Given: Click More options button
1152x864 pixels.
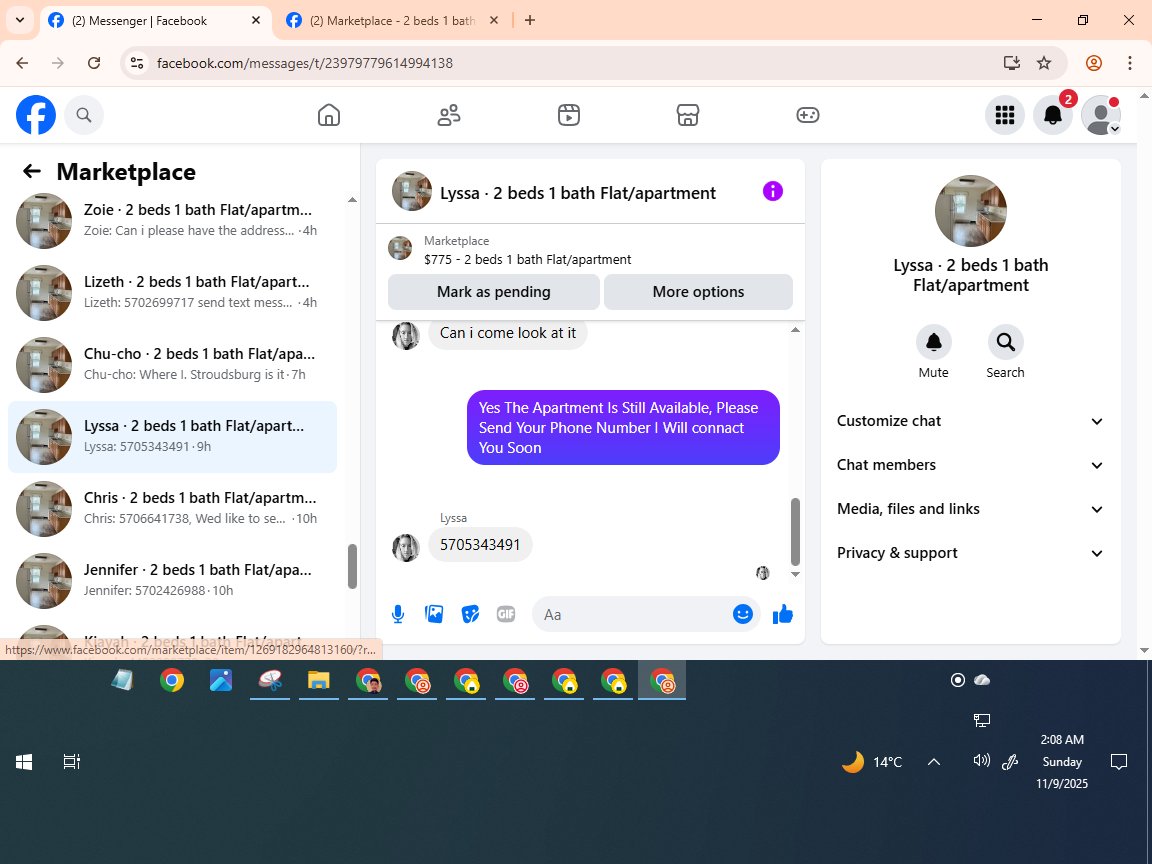Looking at the screenshot, I should (x=698, y=292).
